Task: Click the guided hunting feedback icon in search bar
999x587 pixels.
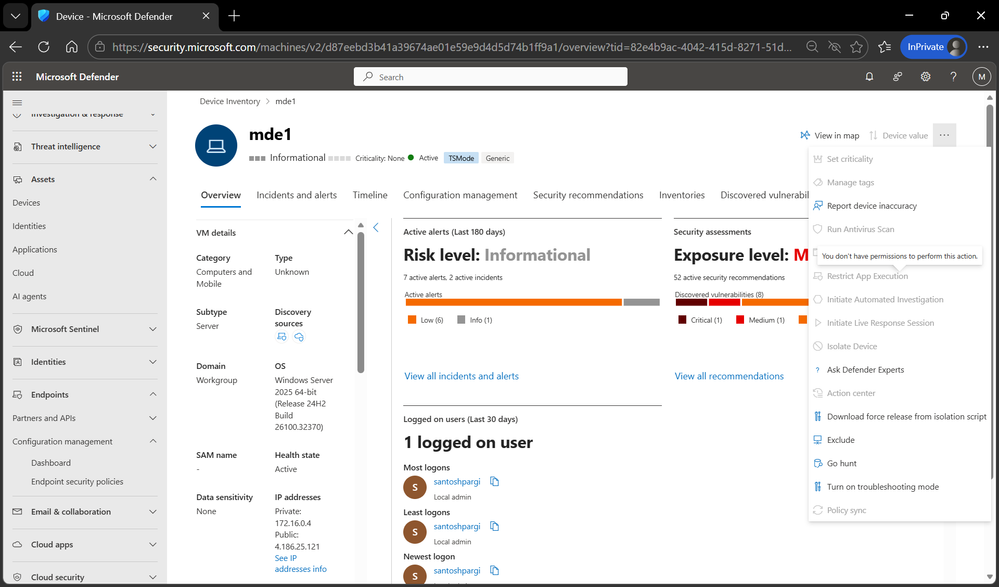Action: [897, 76]
